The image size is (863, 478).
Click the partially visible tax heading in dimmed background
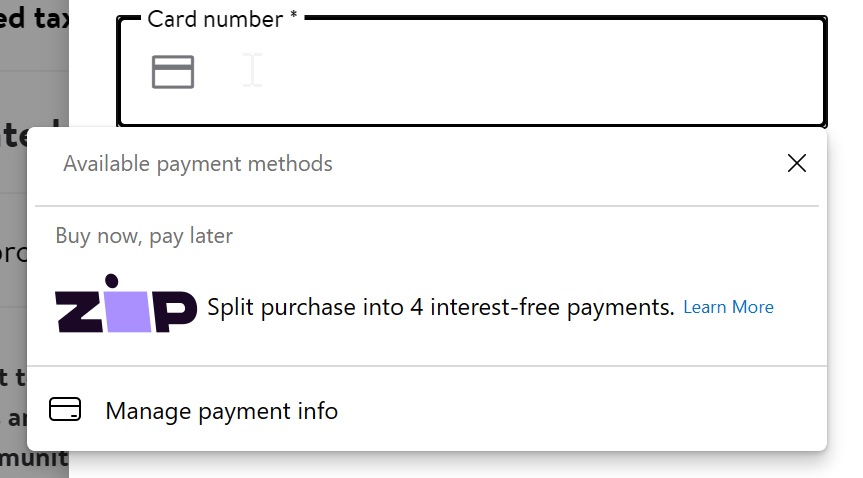coord(34,18)
